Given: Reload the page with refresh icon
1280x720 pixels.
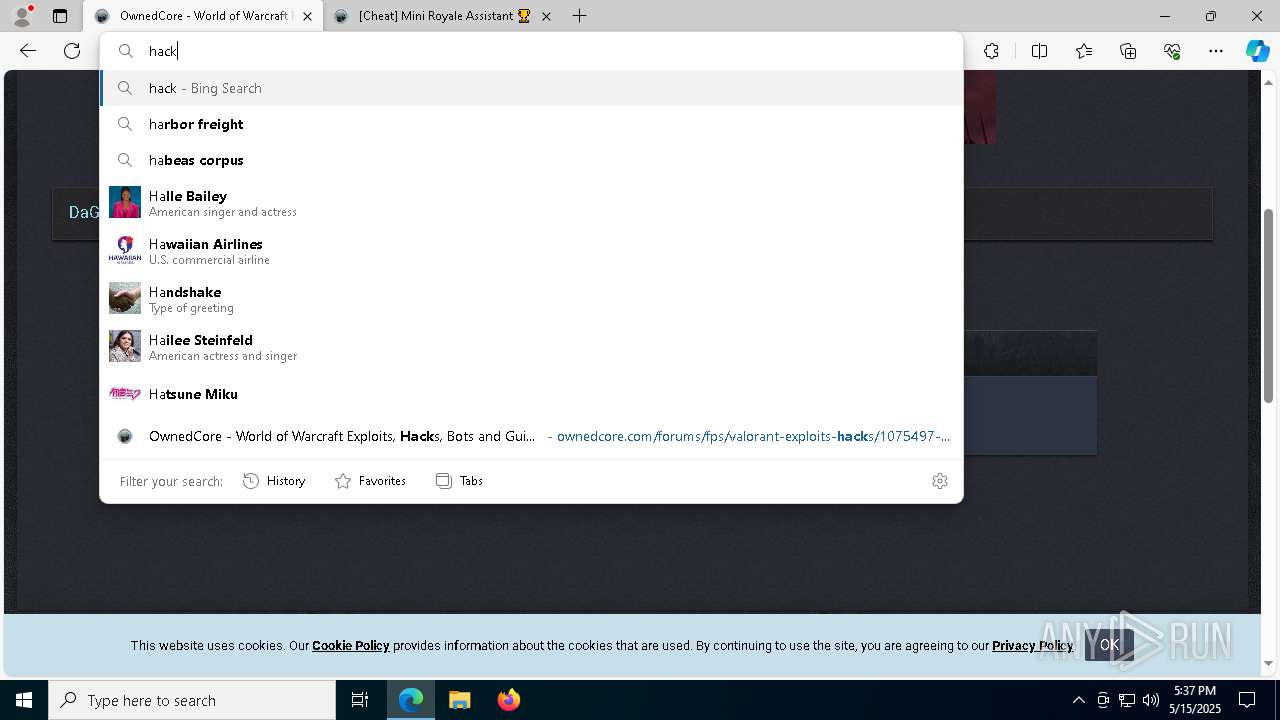Looking at the screenshot, I should [72, 51].
